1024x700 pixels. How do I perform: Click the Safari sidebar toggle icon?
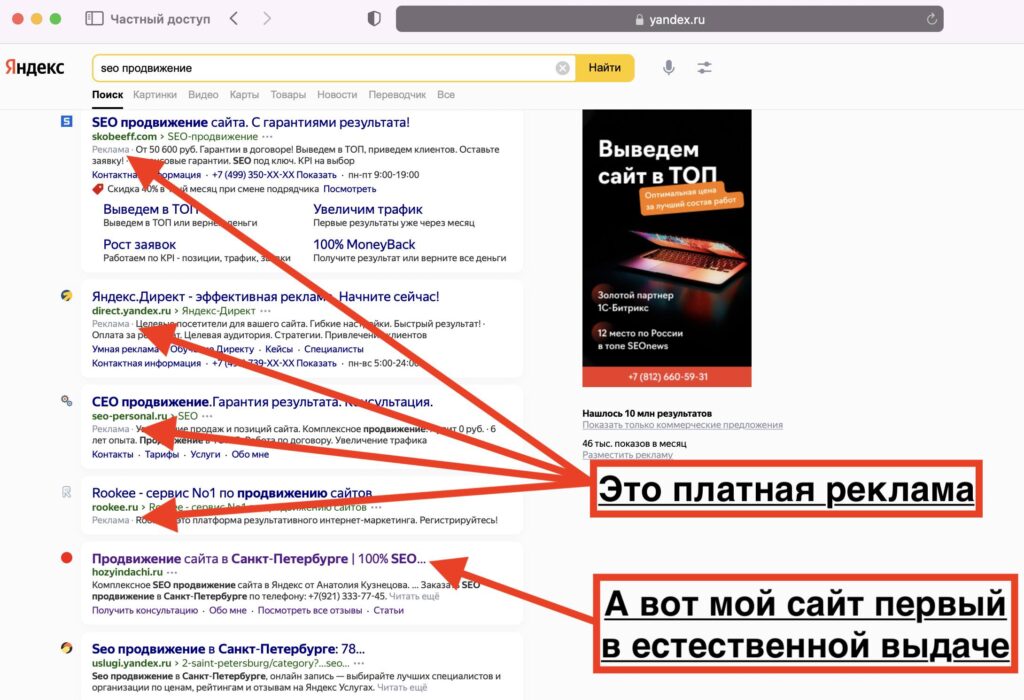tap(94, 19)
